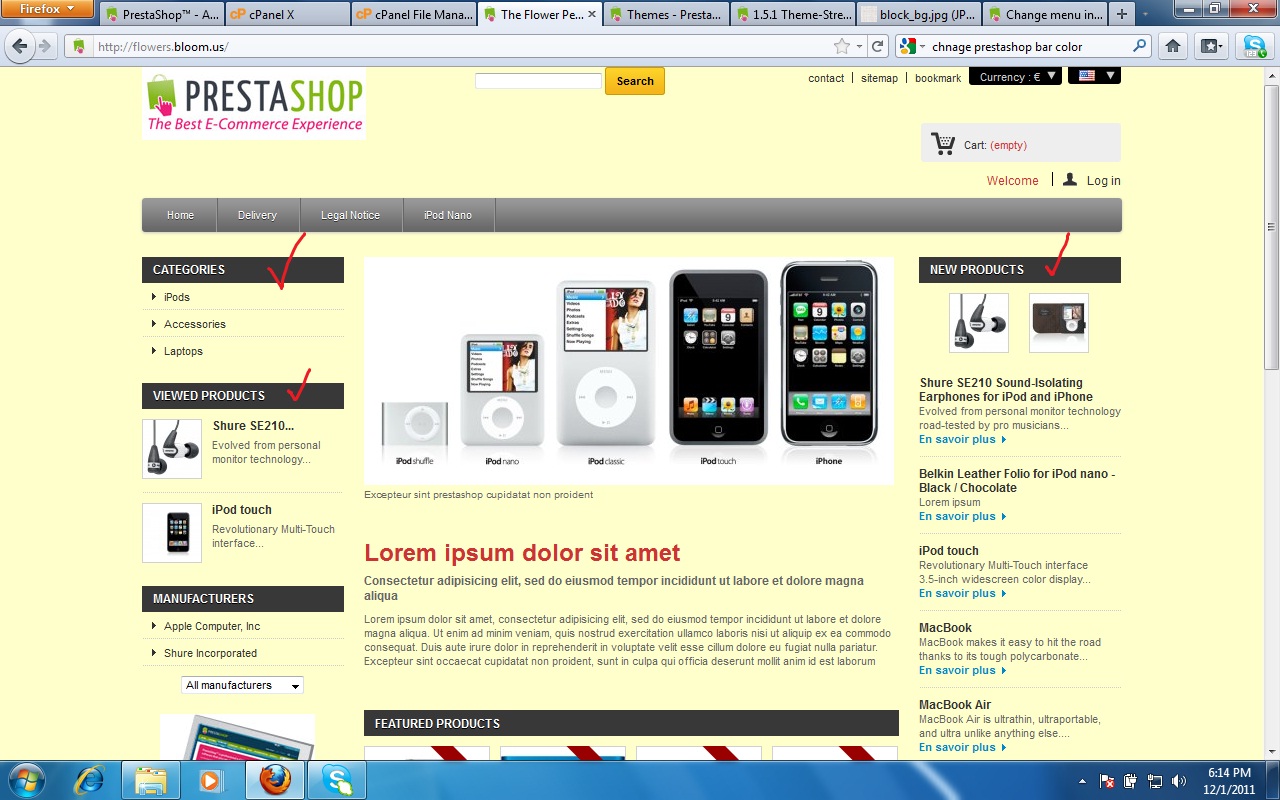
Task: Click the yellow Search button
Action: point(635,81)
